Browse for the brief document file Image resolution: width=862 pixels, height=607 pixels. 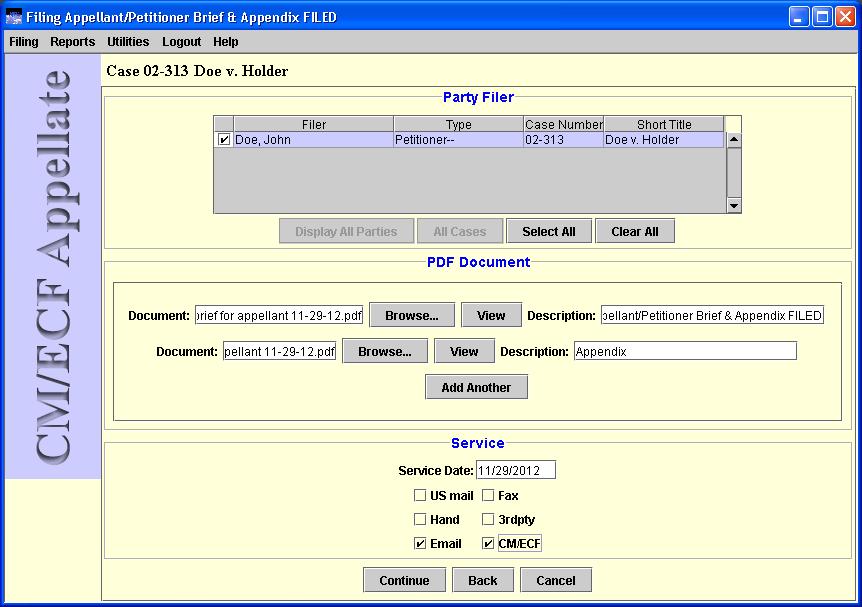click(412, 316)
